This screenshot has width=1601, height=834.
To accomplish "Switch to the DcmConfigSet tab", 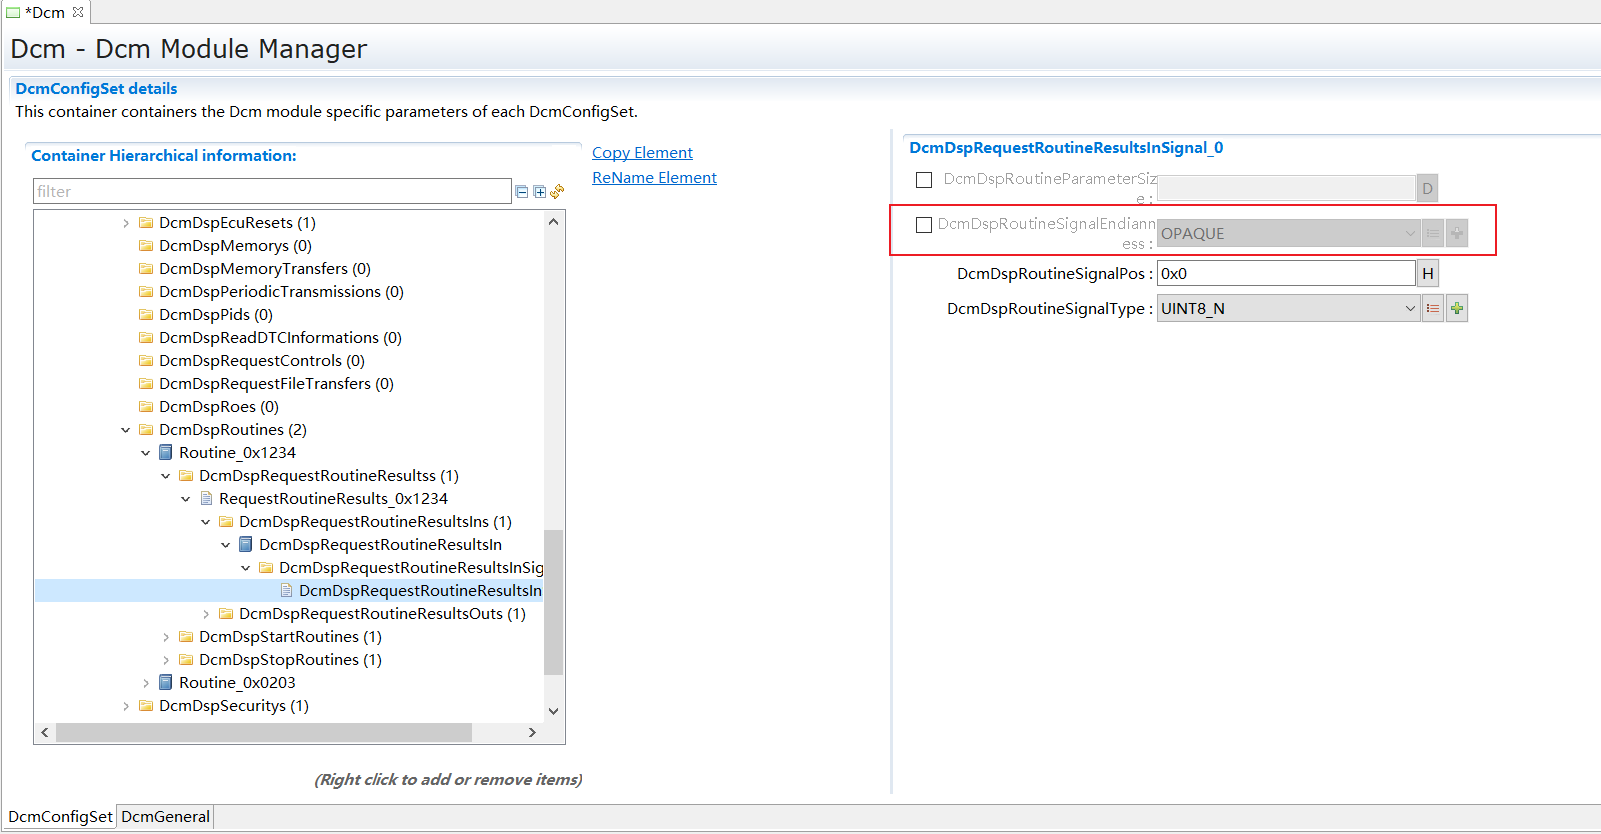I will coord(60,817).
